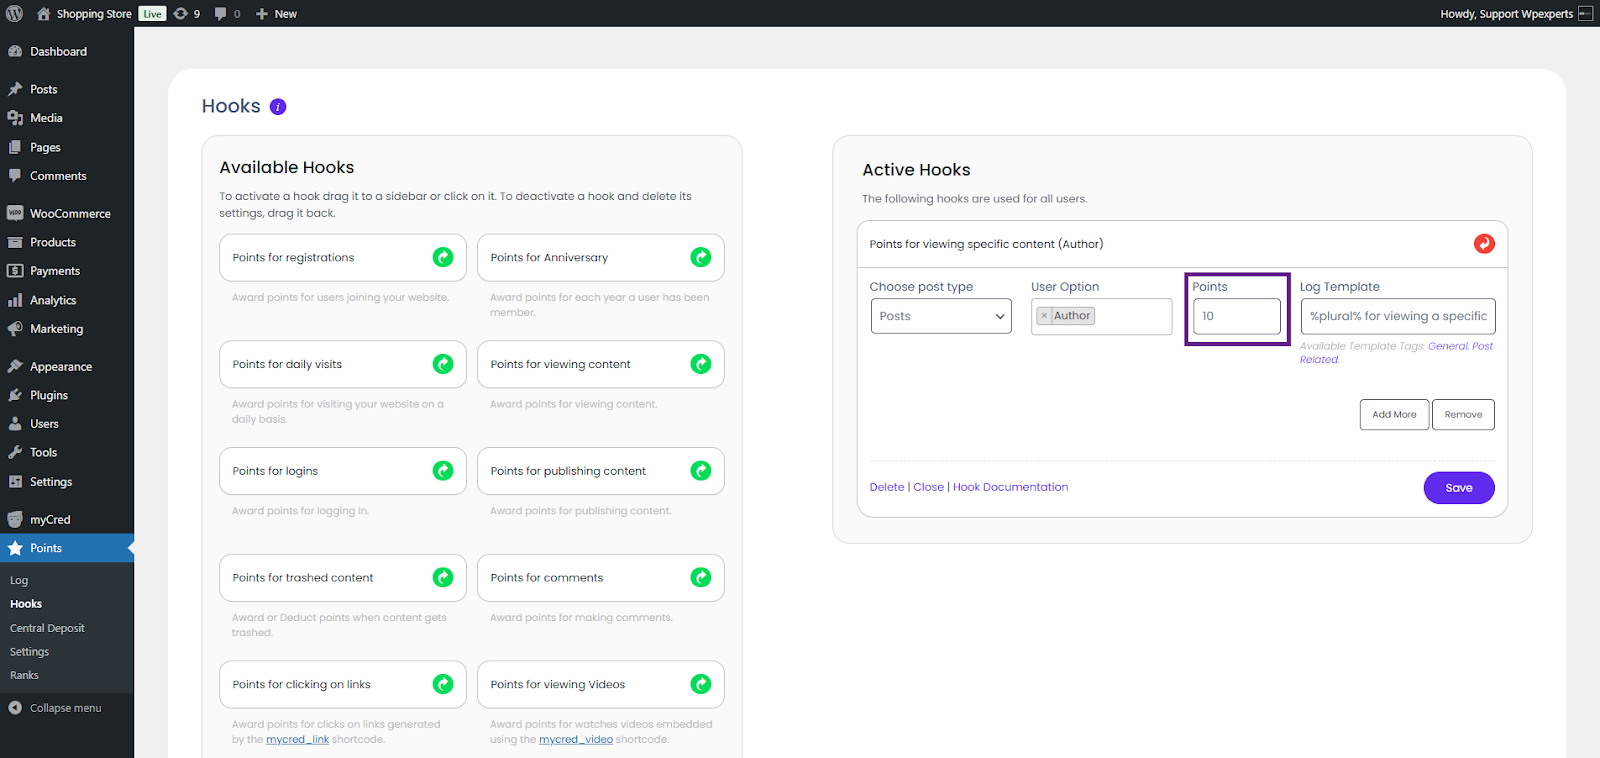Go to Central Deposit submenu item

pos(47,628)
